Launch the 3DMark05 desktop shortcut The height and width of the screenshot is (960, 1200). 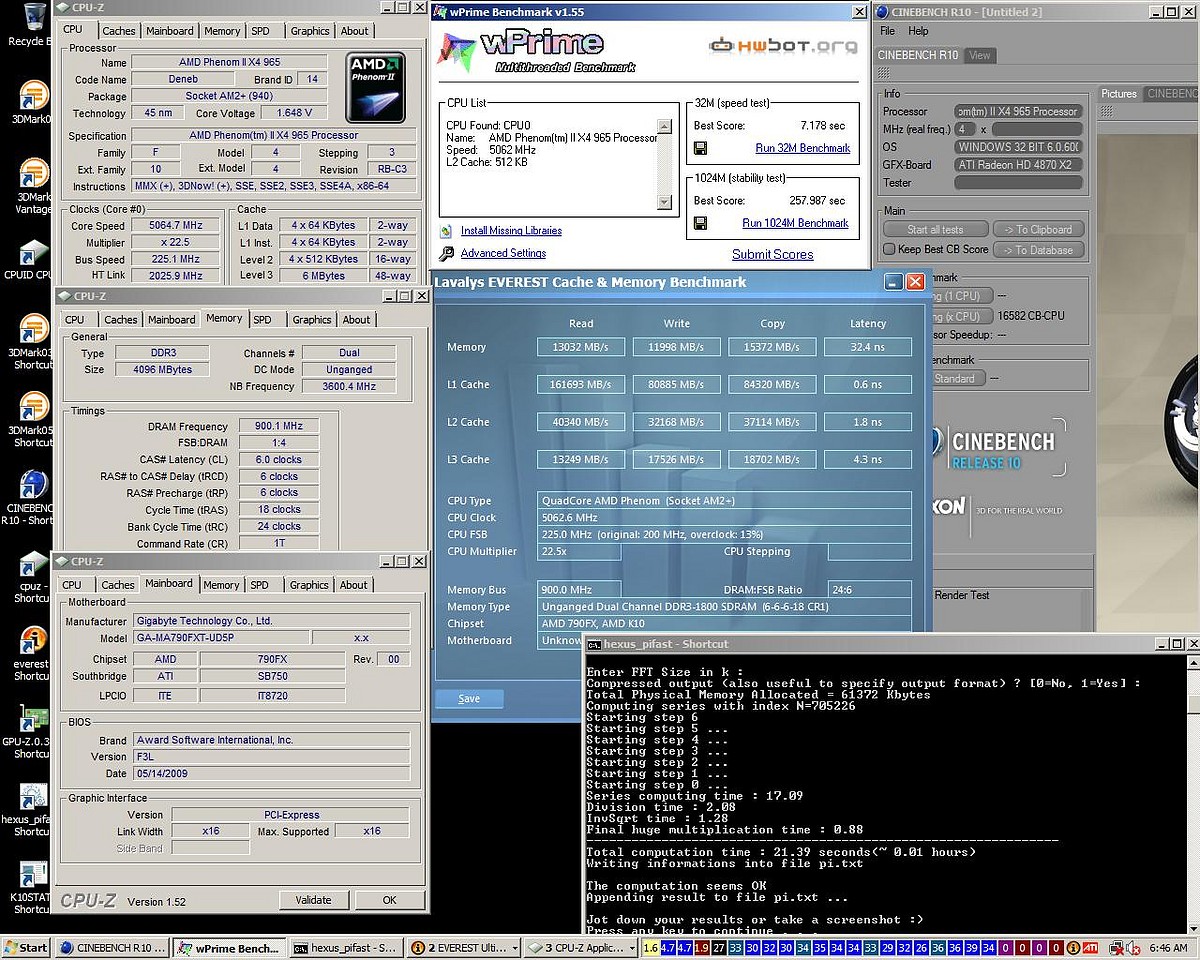(x=34, y=407)
